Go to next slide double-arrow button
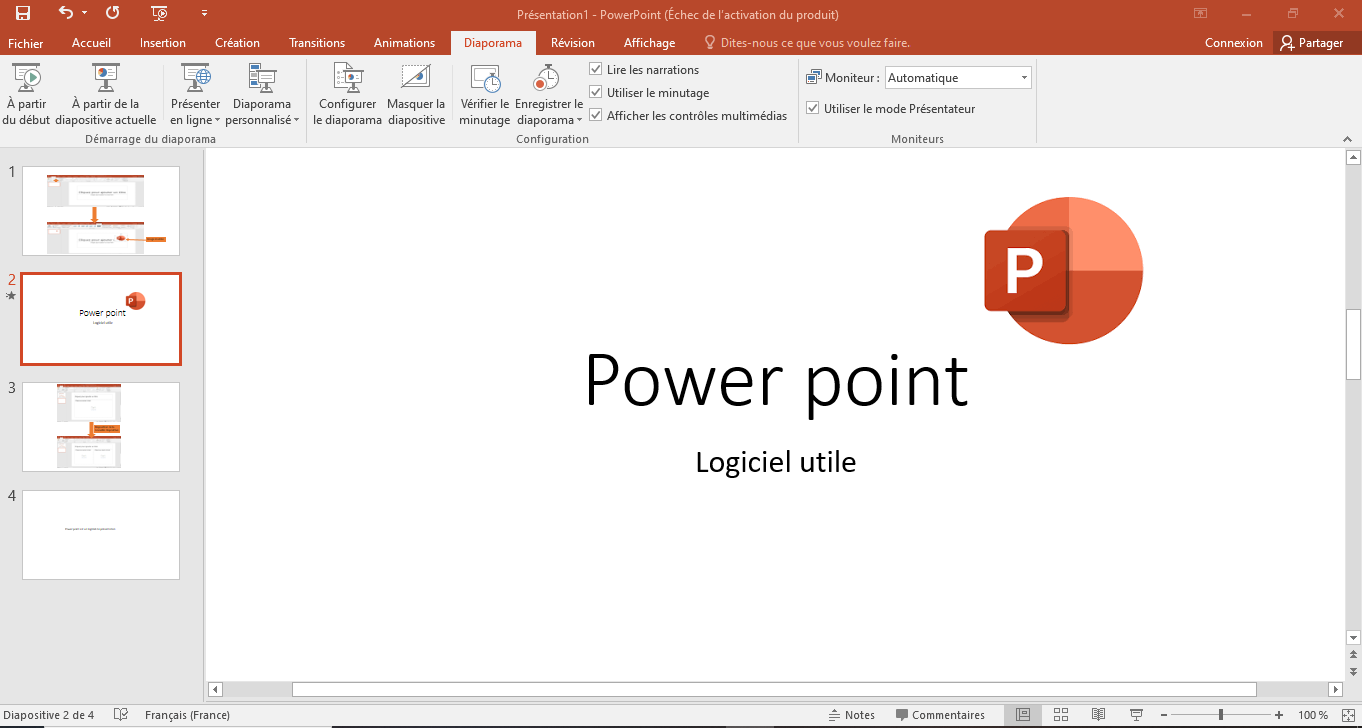Screen dimensions: 1362x728 (1353, 671)
